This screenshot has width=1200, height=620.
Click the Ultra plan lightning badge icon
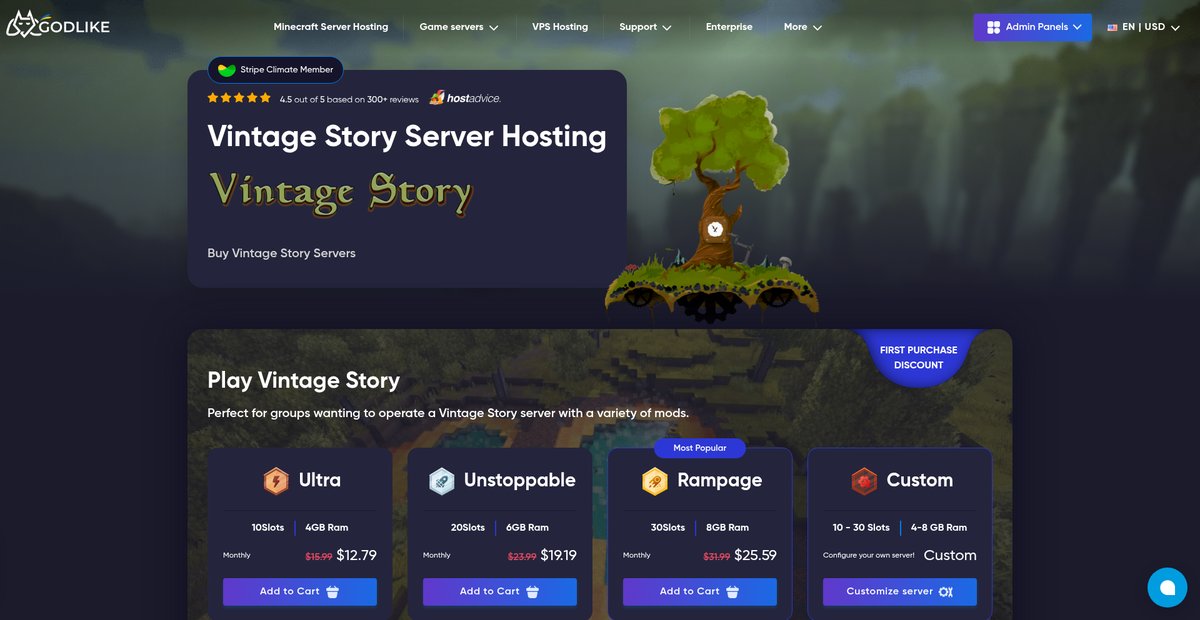[x=275, y=481]
